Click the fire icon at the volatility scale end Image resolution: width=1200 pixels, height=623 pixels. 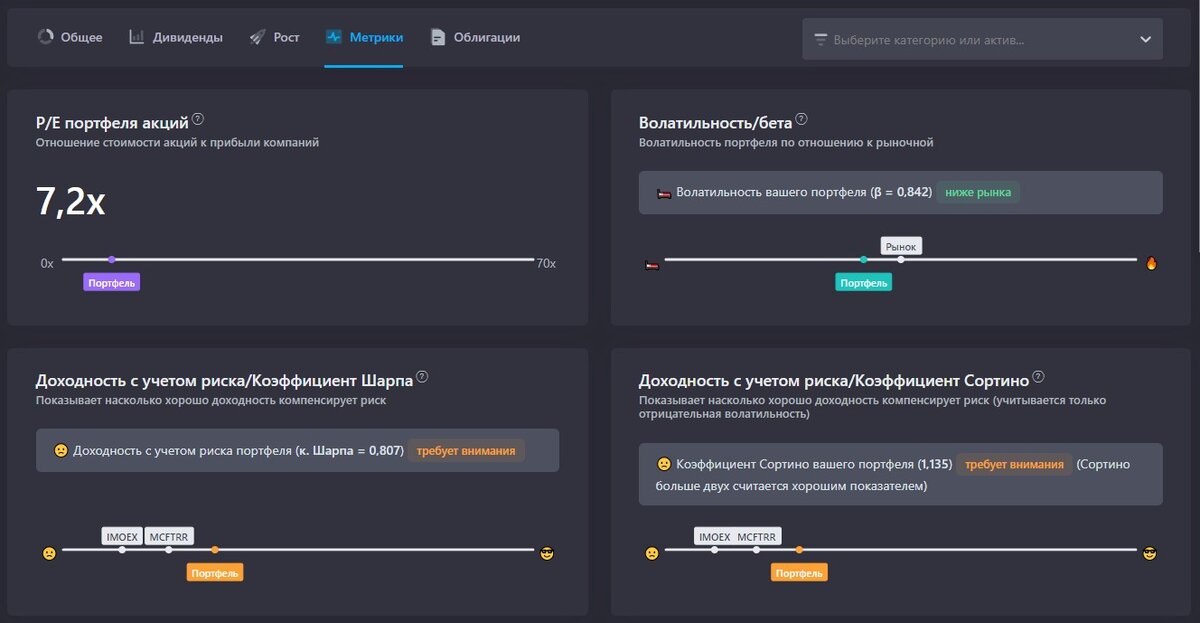click(1151, 264)
